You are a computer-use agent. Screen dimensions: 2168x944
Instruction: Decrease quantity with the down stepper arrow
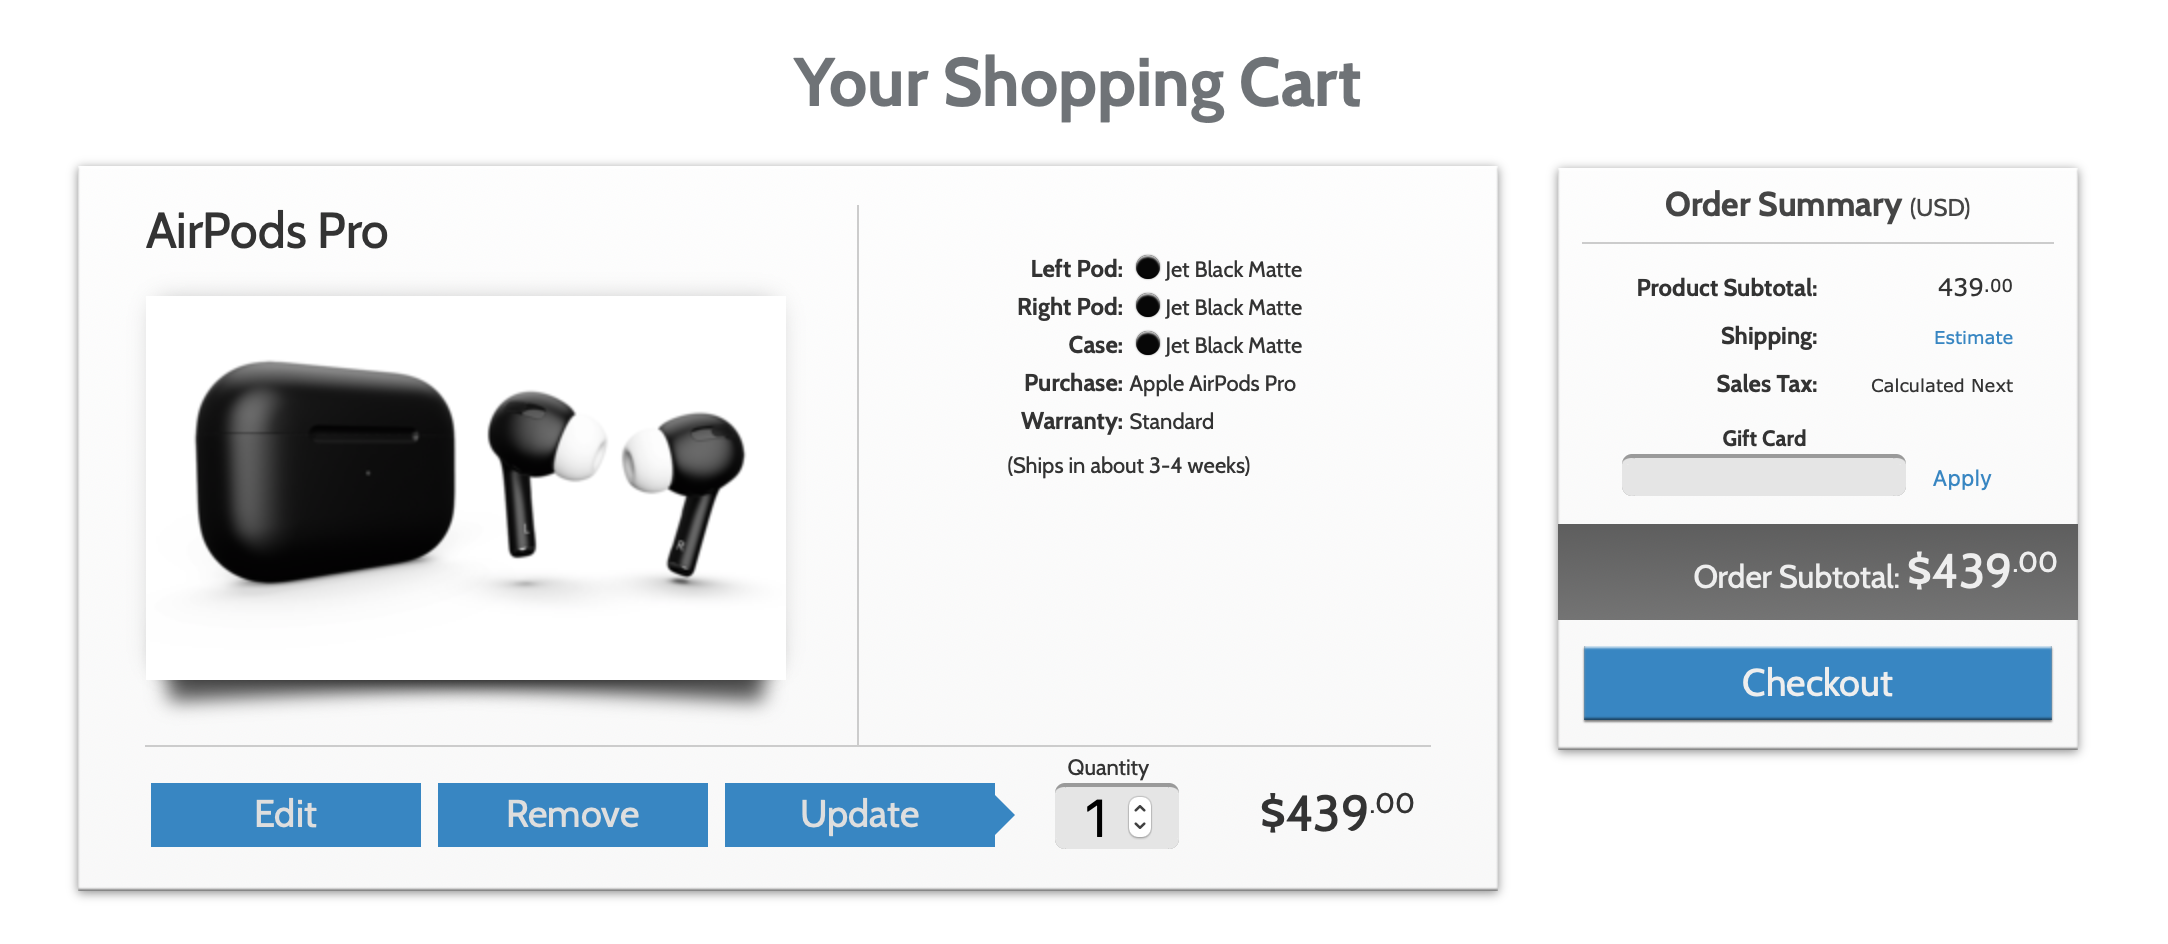tap(1140, 827)
